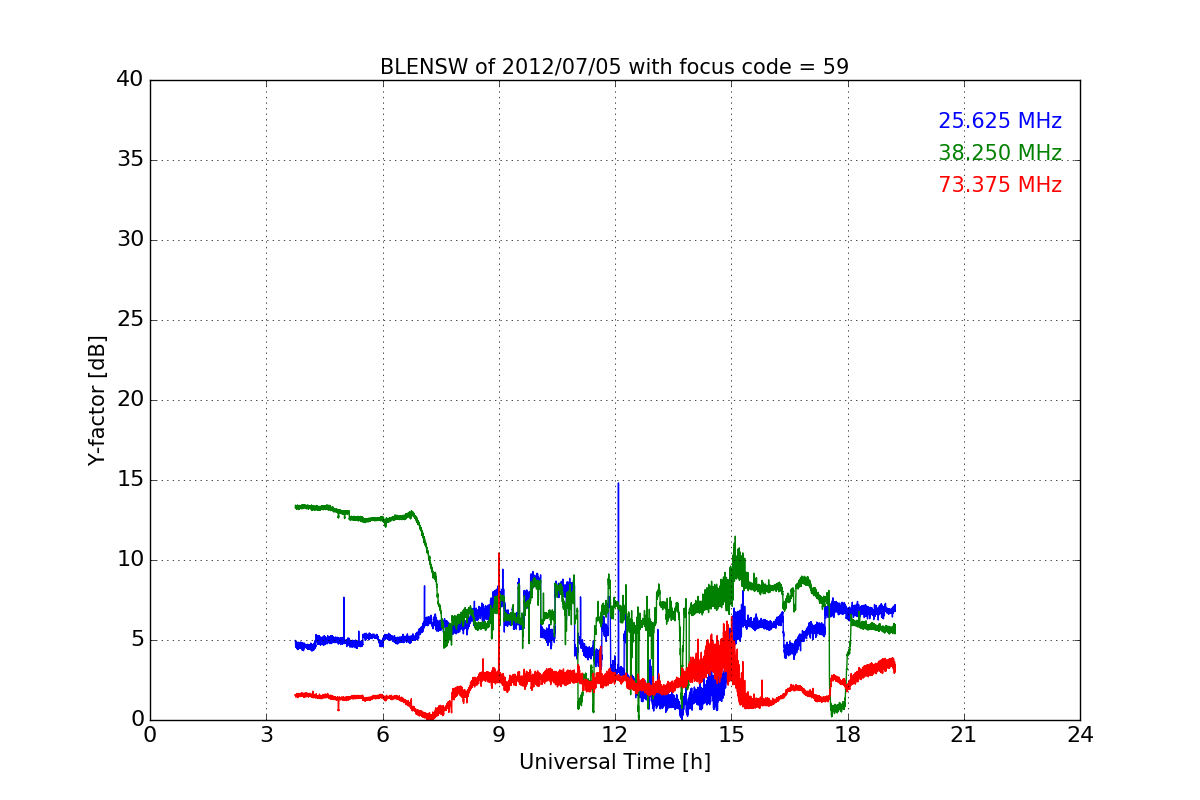Viewport: 1200px width, 800px height.
Task: Click the Y-factor [dB] axis label
Action: (97, 400)
